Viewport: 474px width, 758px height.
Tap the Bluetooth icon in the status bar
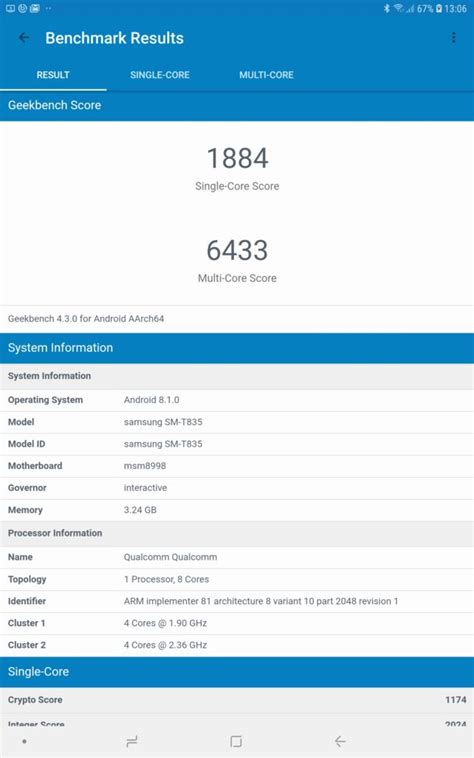[387, 8]
